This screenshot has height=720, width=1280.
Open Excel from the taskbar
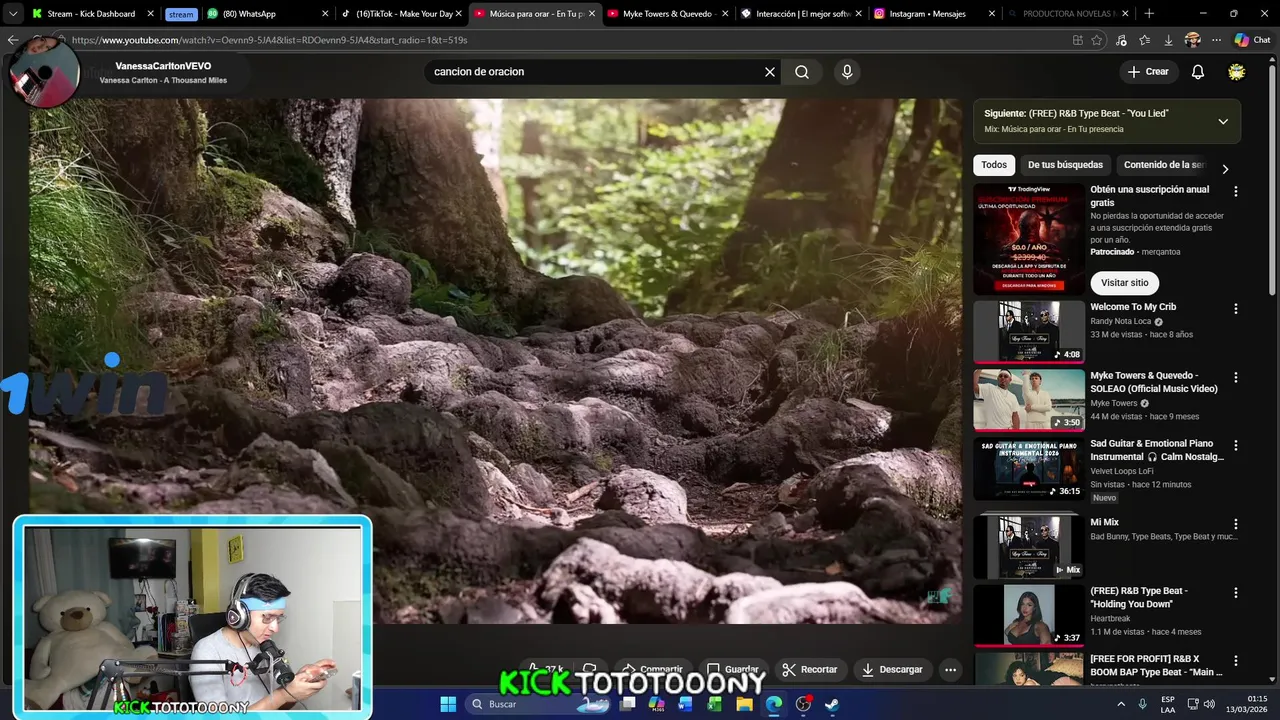click(x=715, y=704)
